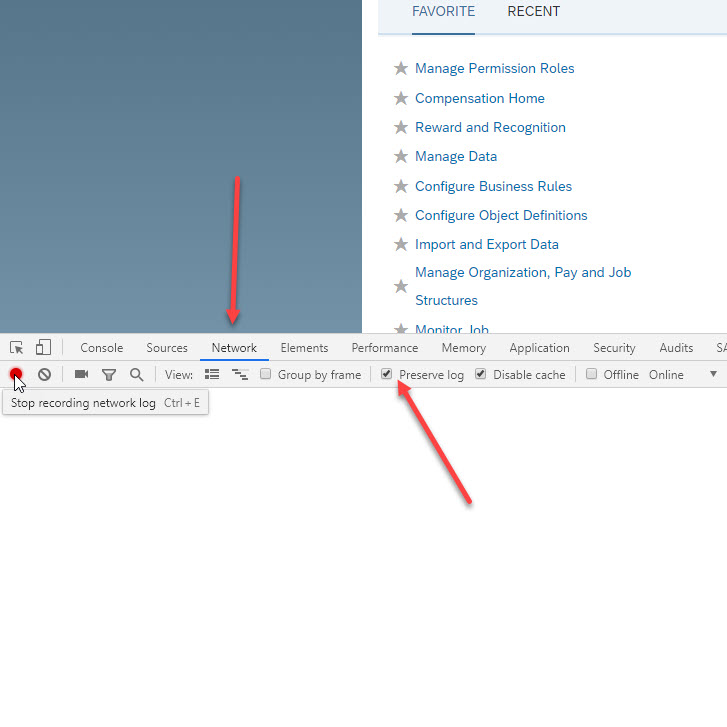Open Manage Organization, Pay and Job Structures
The height and width of the screenshot is (727, 727).
(x=523, y=286)
